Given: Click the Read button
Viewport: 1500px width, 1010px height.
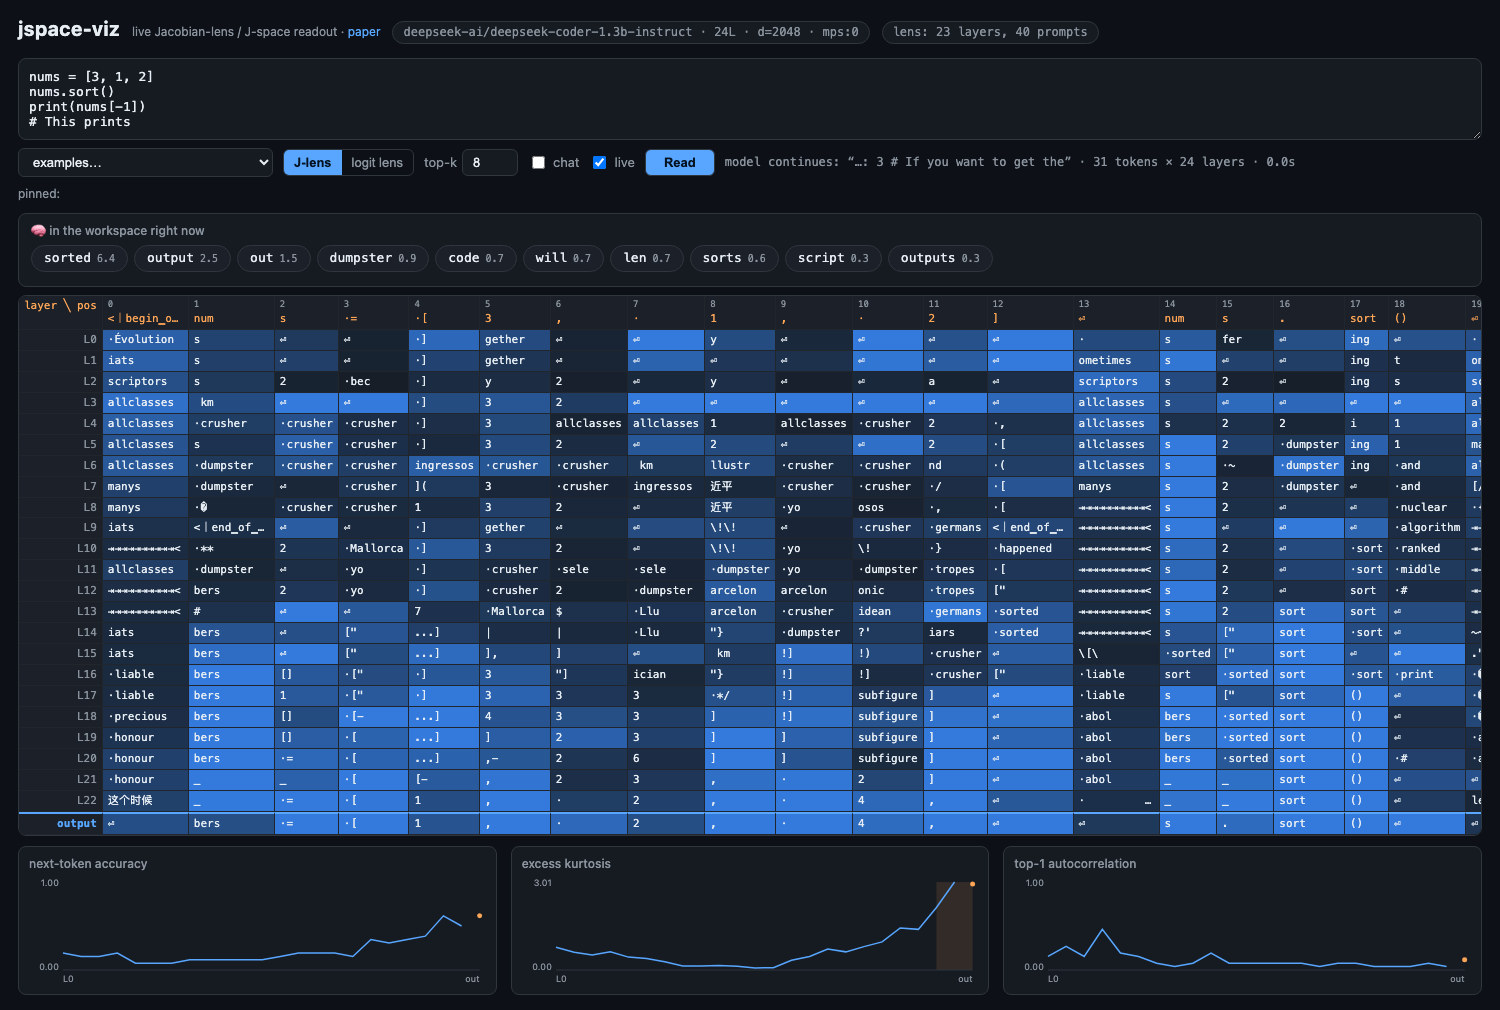Looking at the screenshot, I should tap(680, 162).
